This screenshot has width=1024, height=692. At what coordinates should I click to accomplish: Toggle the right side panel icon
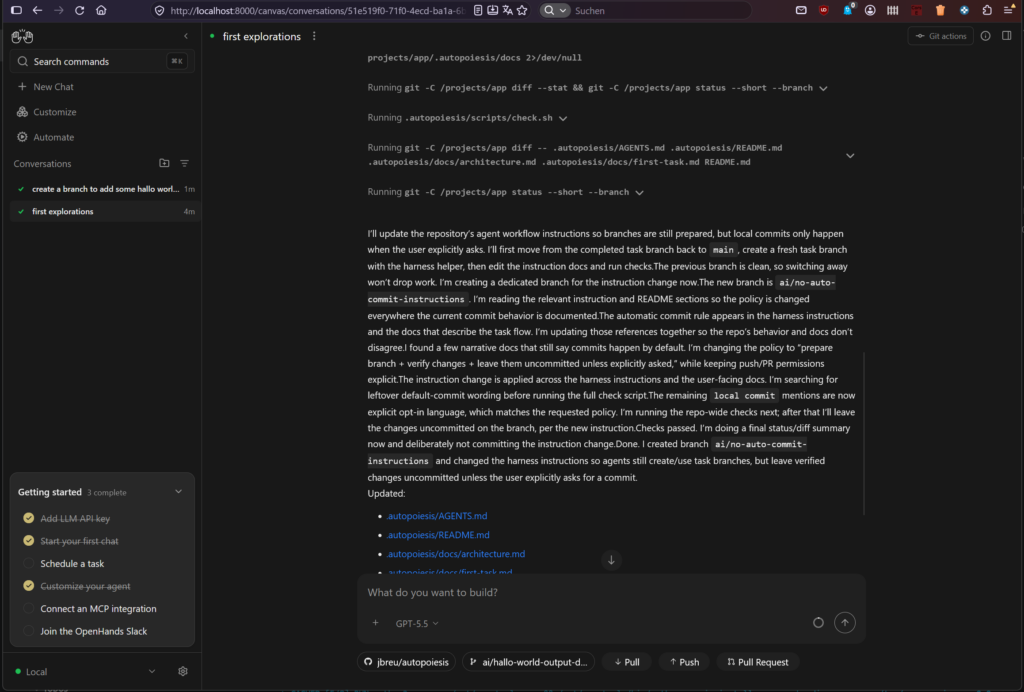coord(1006,36)
